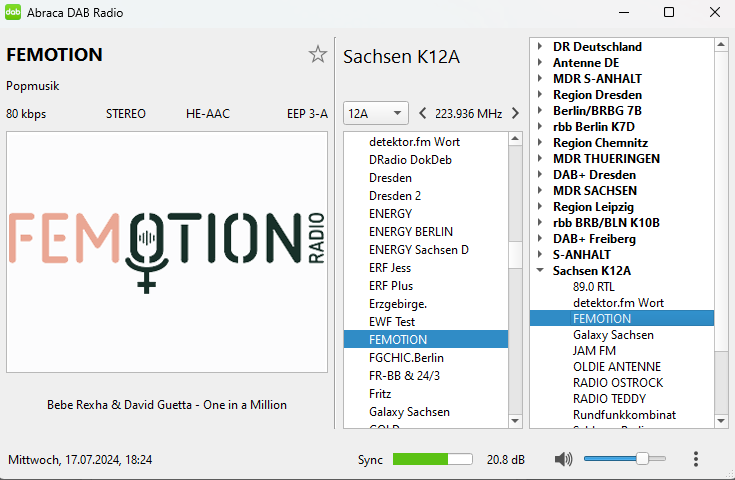Open the 12A channel dropdown
Screen dimensions: 735x480
[x=375, y=113]
